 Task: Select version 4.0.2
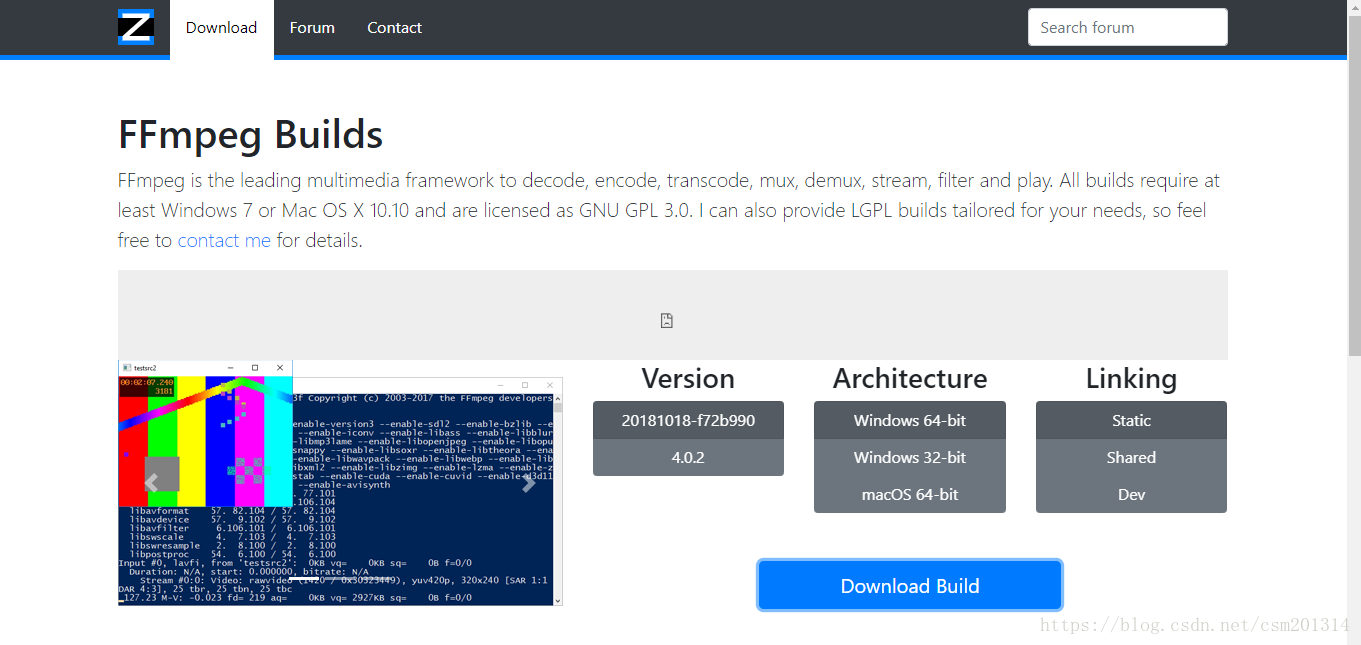pyautogui.click(x=688, y=457)
